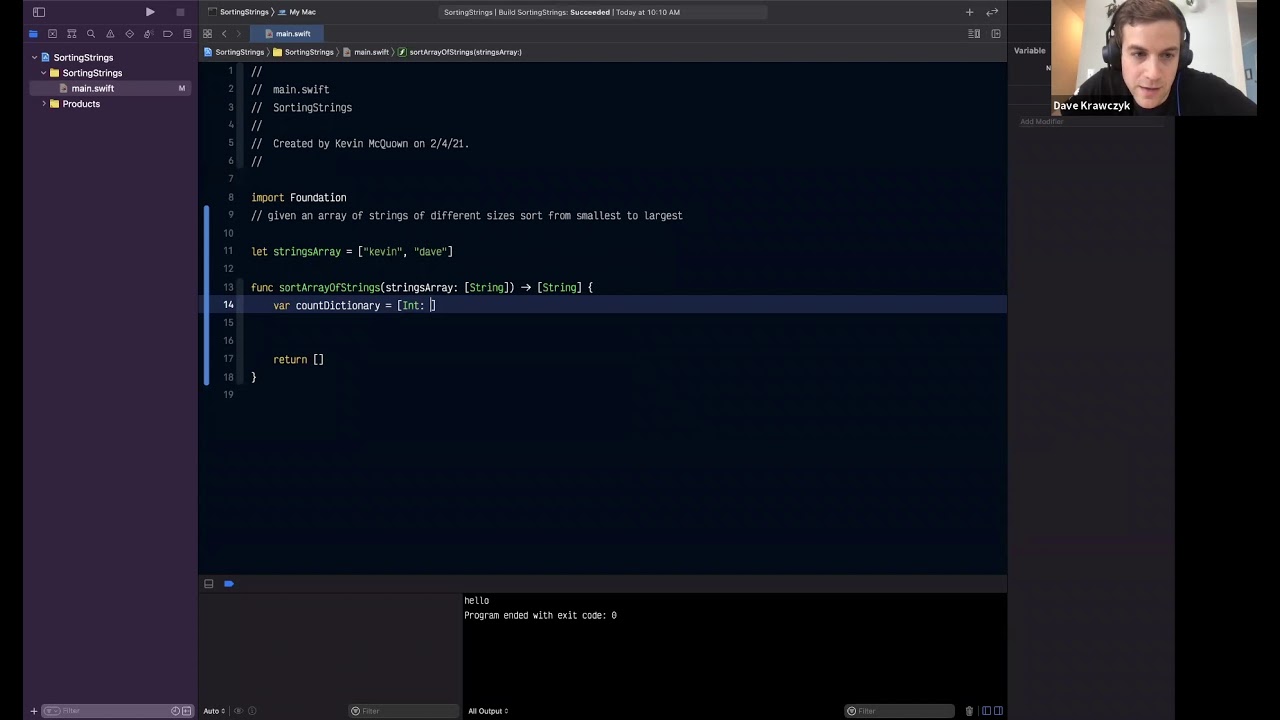Go back in editor history
The width and height of the screenshot is (1280, 720).
[x=224, y=34]
